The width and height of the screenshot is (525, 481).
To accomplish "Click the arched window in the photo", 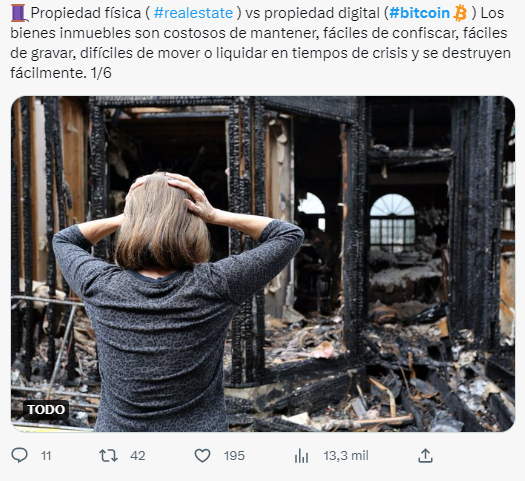I will tap(392, 223).
